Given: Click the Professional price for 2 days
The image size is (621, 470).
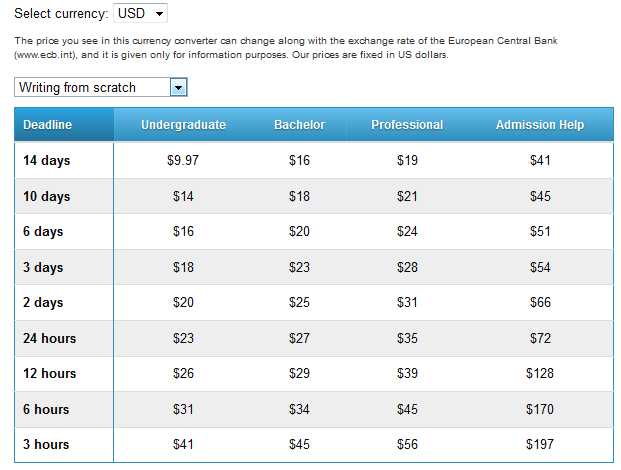Looking at the screenshot, I should [x=407, y=302].
